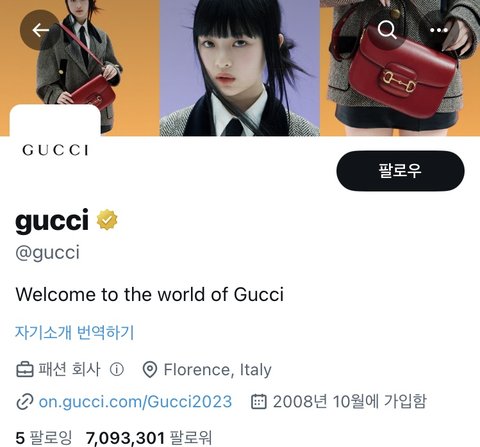The width and height of the screenshot is (480, 447).
Task: View the 5 팔로잉 list
Action: pos(44,438)
